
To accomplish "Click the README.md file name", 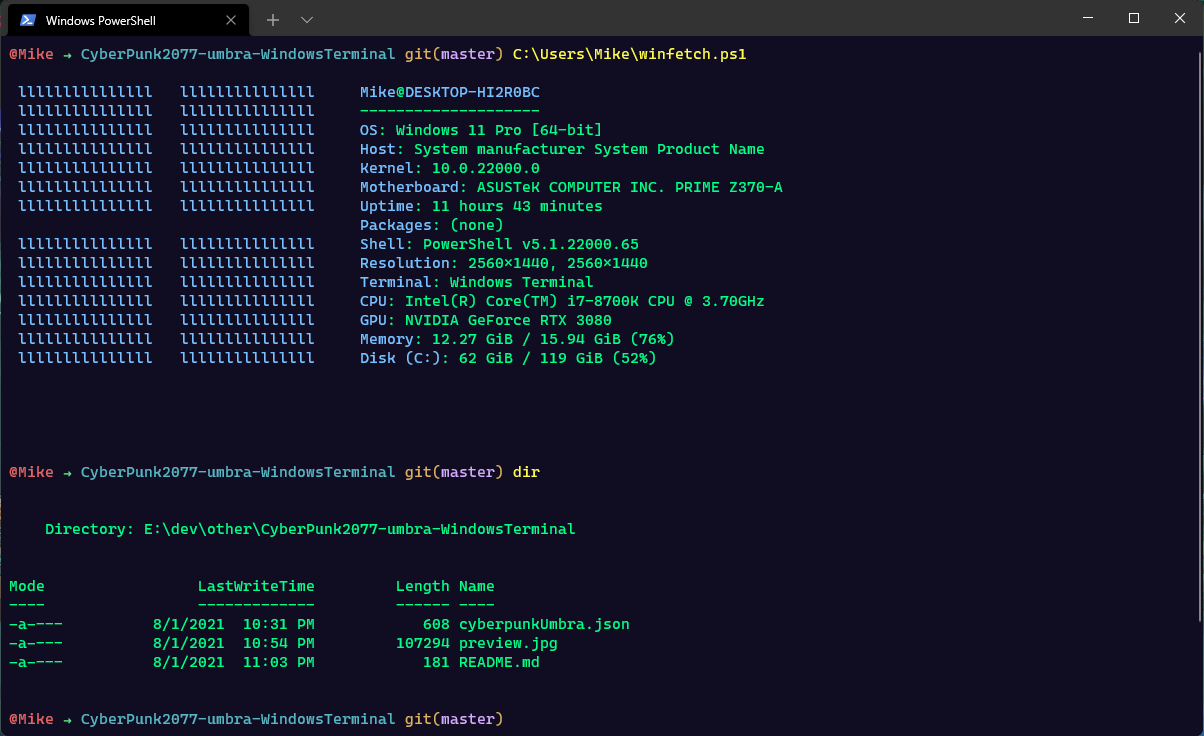I will [x=499, y=662].
